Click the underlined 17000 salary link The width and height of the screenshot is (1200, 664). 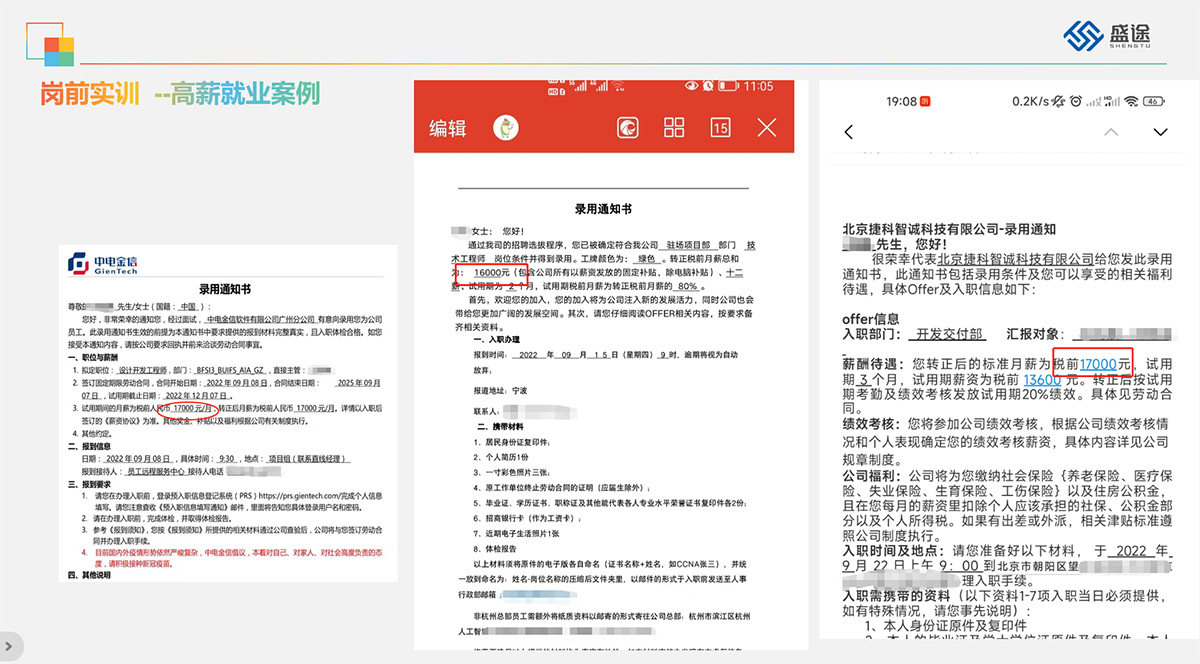1099,363
